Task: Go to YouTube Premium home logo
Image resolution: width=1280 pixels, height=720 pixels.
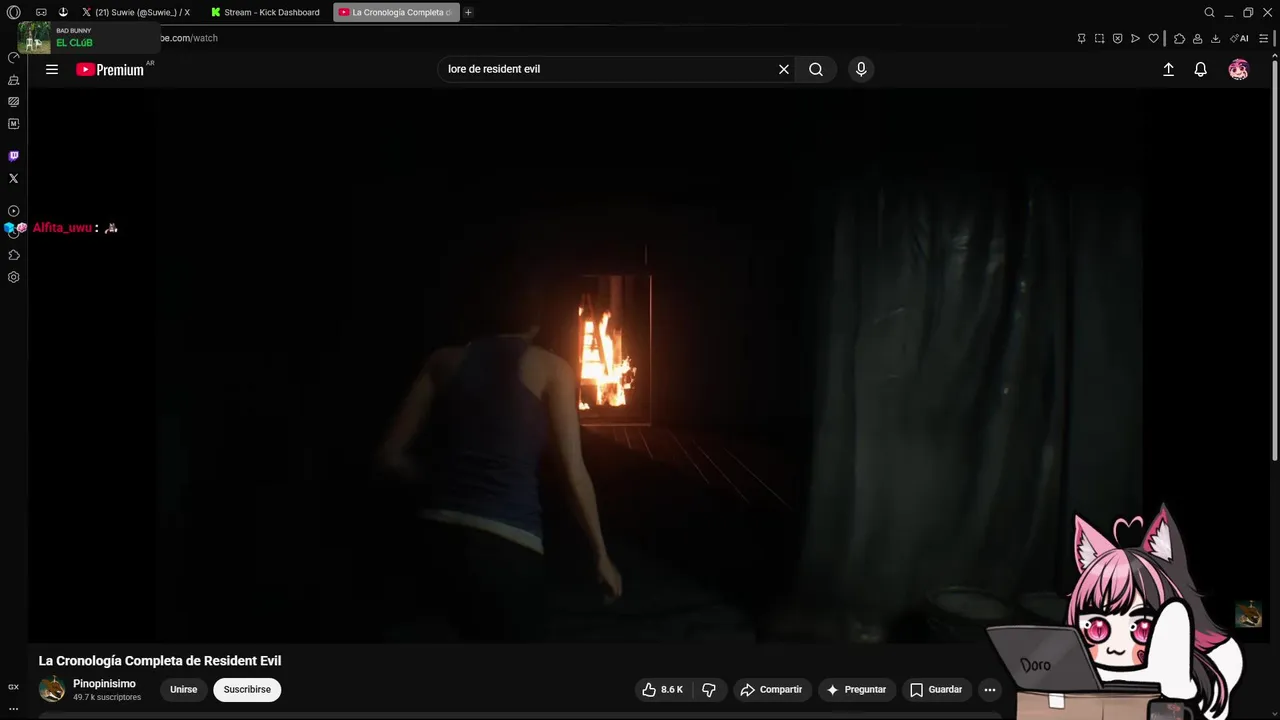Action: pos(111,69)
